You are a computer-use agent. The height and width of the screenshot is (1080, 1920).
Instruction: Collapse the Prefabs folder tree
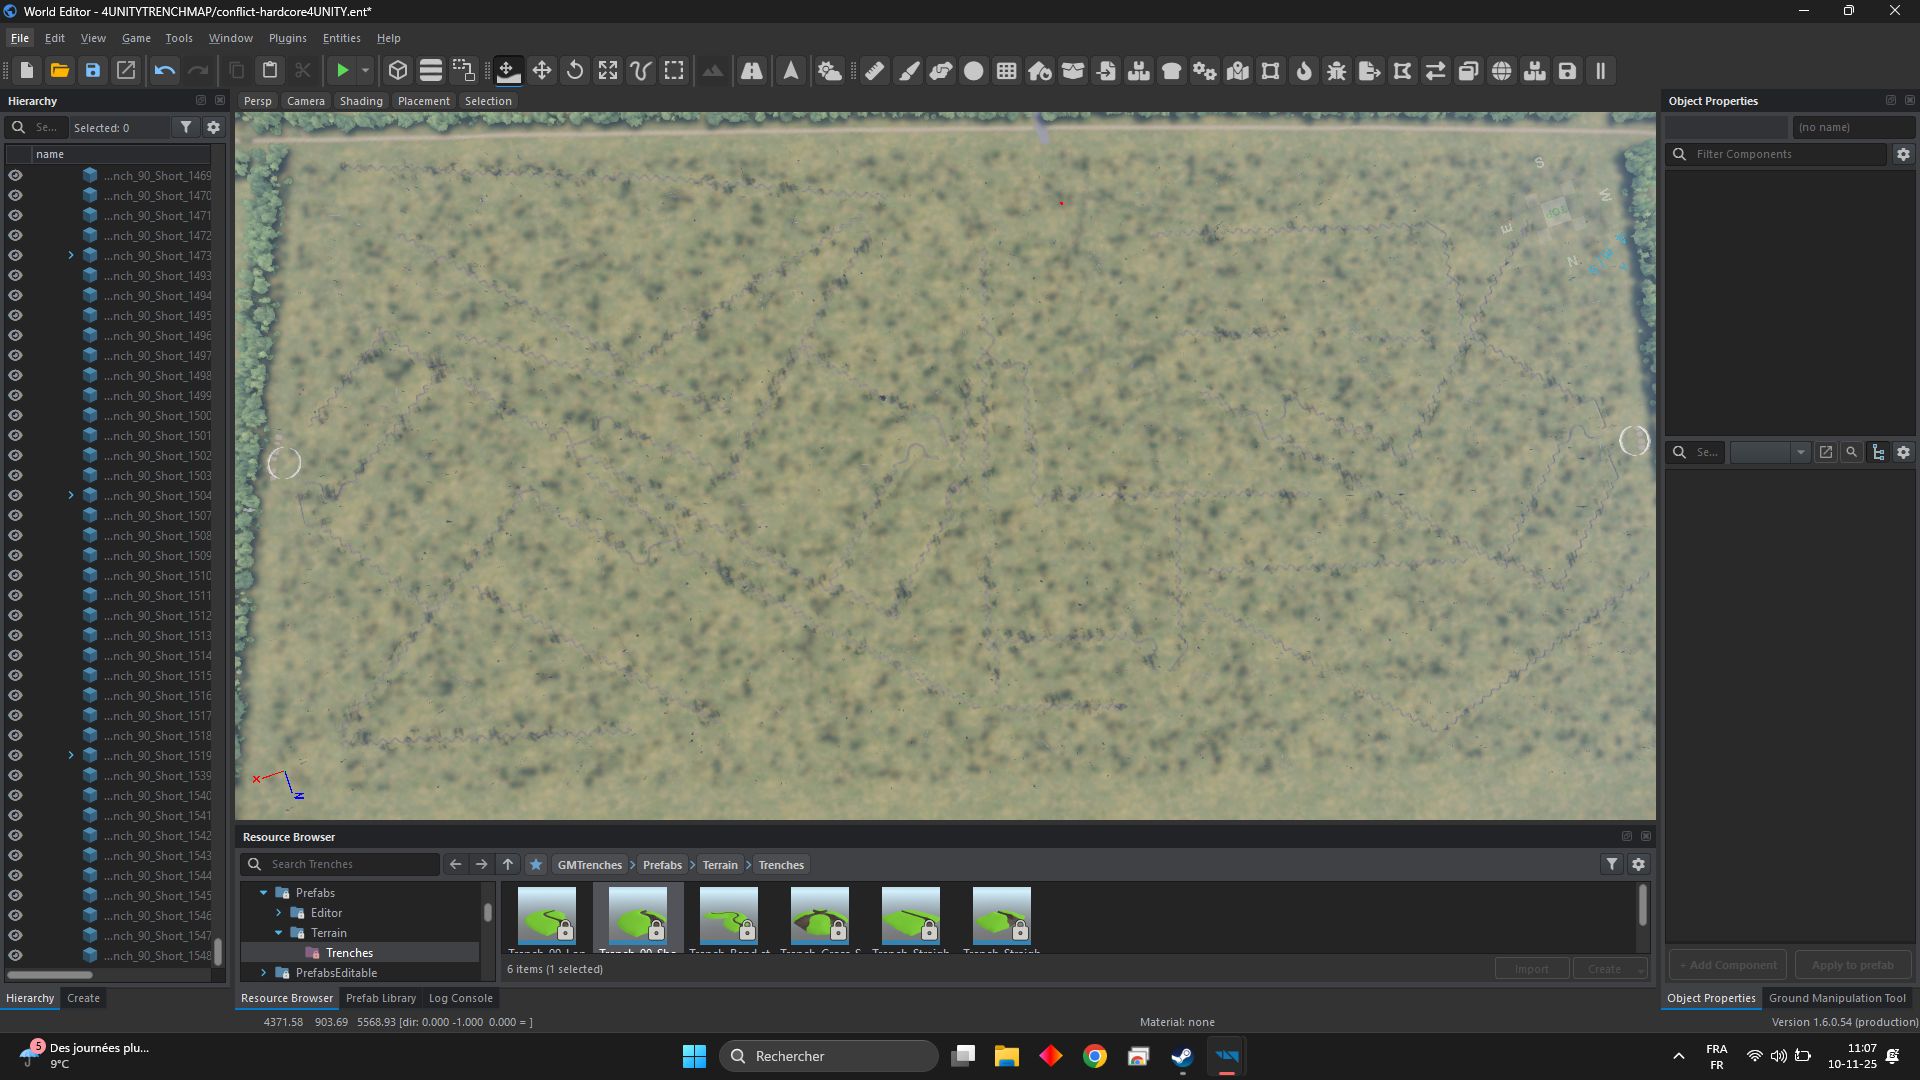pyautogui.click(x=264, y=892)
